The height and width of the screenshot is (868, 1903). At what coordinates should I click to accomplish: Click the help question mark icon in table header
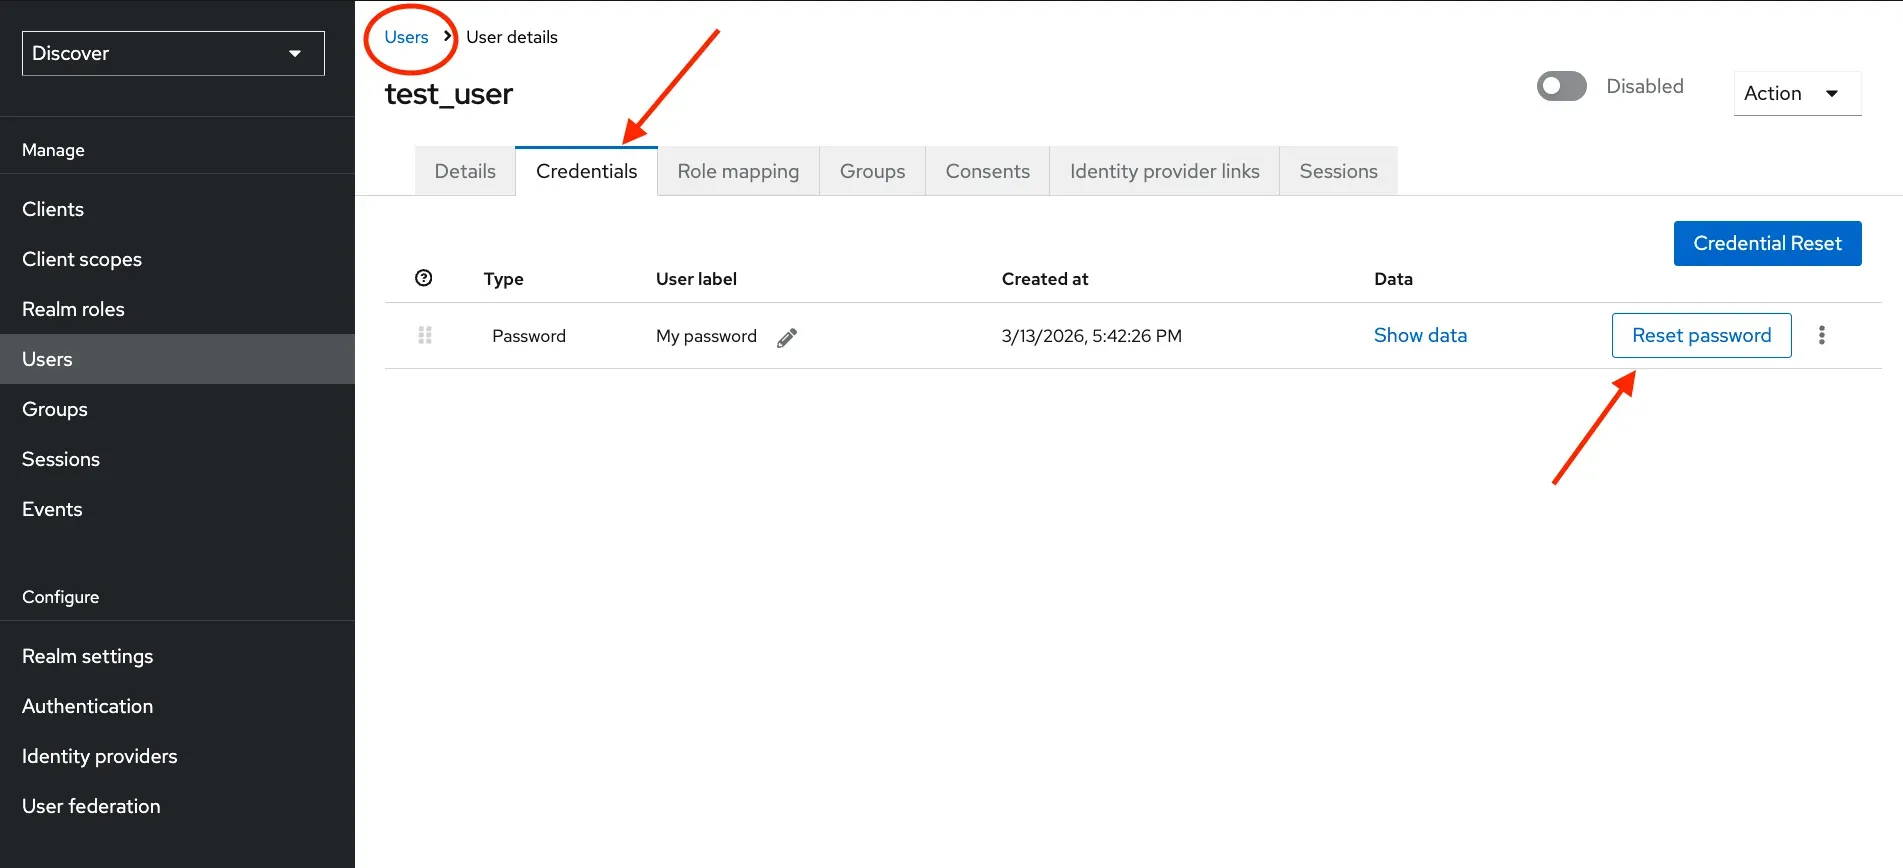(424, 278)
